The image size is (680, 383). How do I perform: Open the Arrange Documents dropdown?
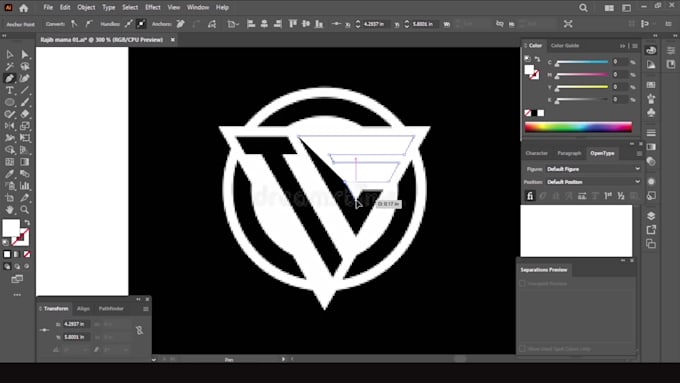point(609,8)
